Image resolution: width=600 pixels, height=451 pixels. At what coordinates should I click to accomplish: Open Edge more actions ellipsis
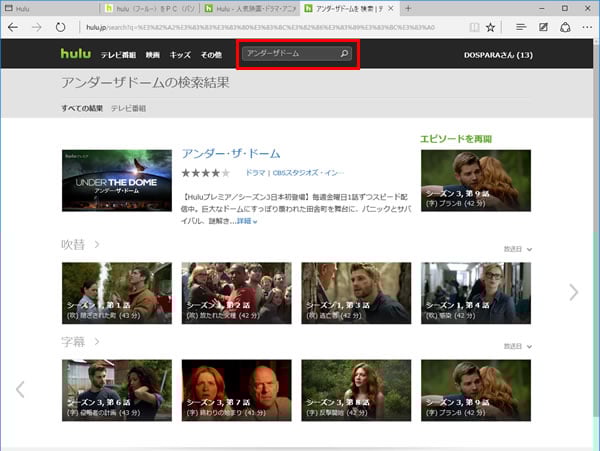tap(587, 27)
